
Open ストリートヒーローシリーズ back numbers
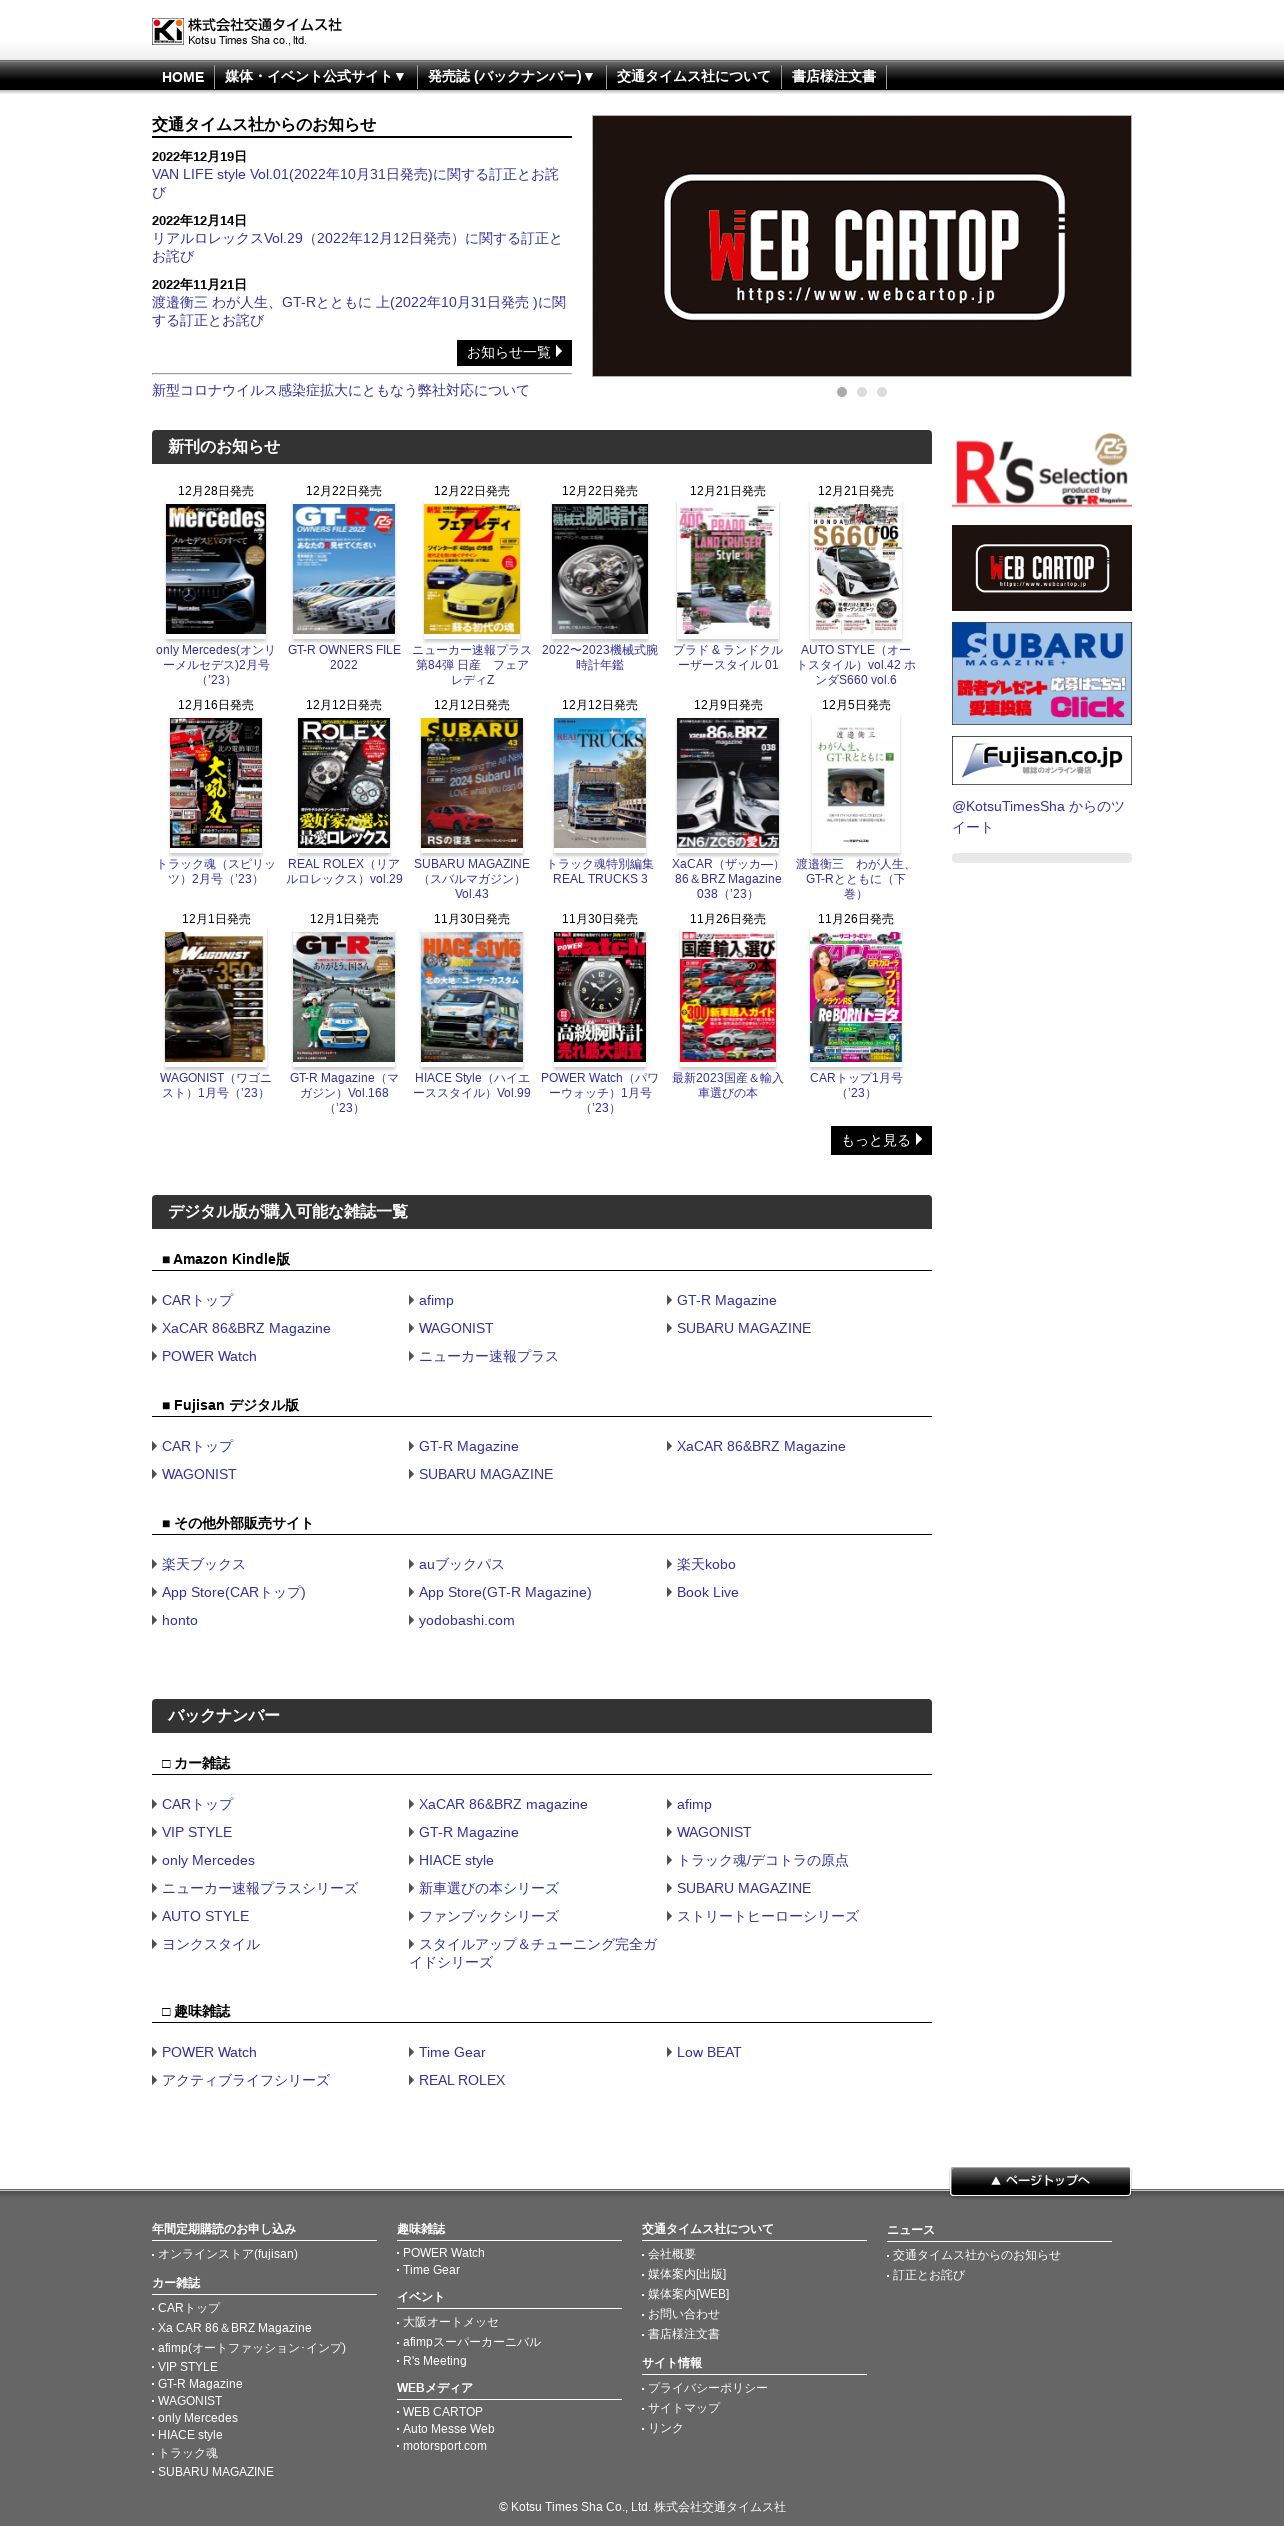(768, 1917)
